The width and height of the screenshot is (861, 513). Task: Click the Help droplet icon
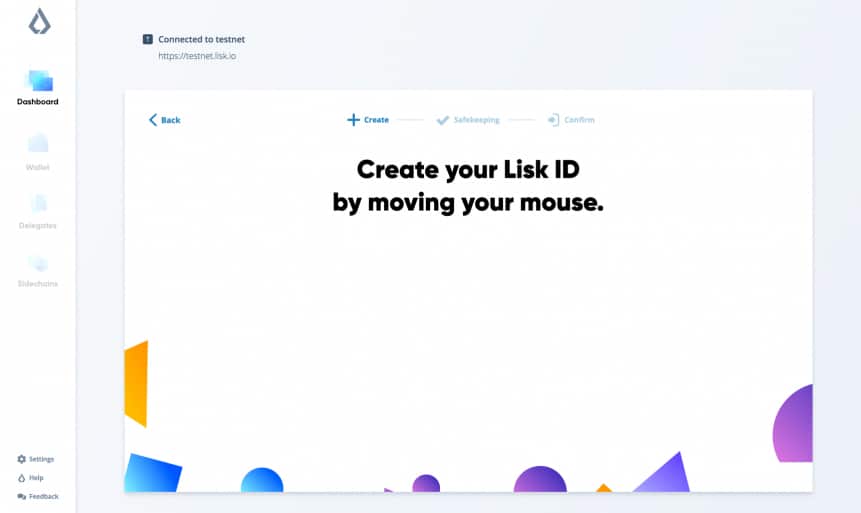point(22,478)
